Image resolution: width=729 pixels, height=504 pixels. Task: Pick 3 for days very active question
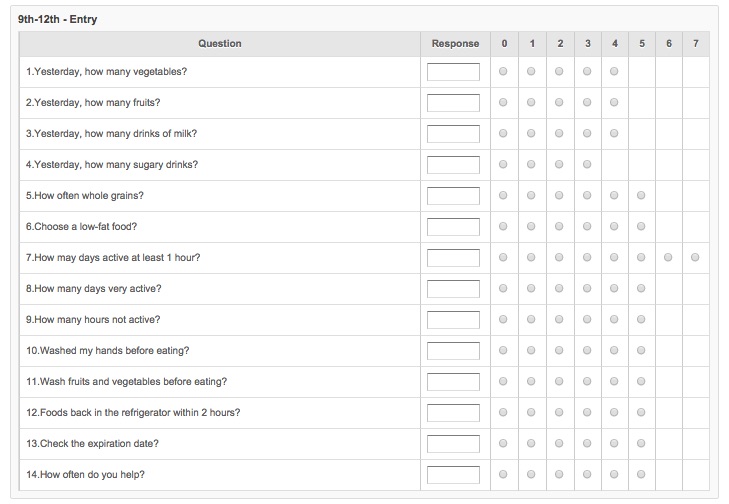(x=587, y=289)
